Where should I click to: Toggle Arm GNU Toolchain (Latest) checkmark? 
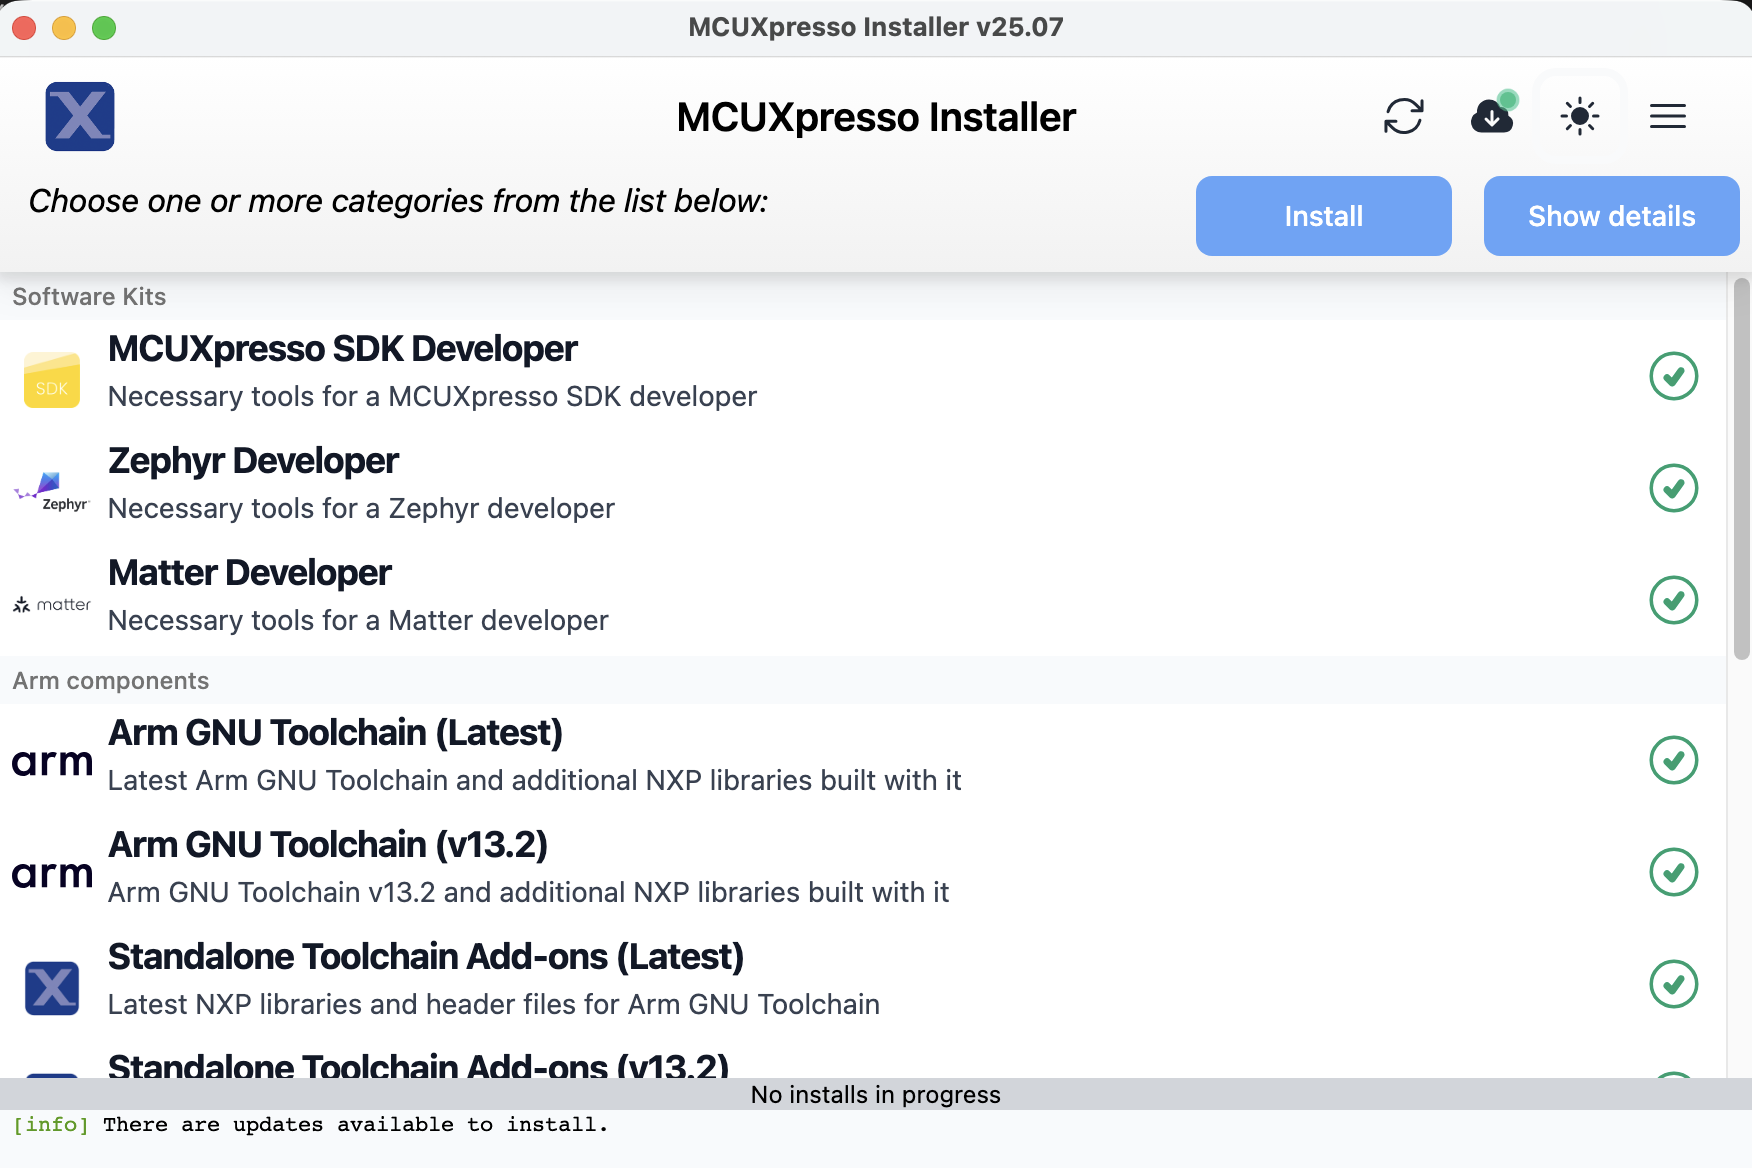[1674, 760]
